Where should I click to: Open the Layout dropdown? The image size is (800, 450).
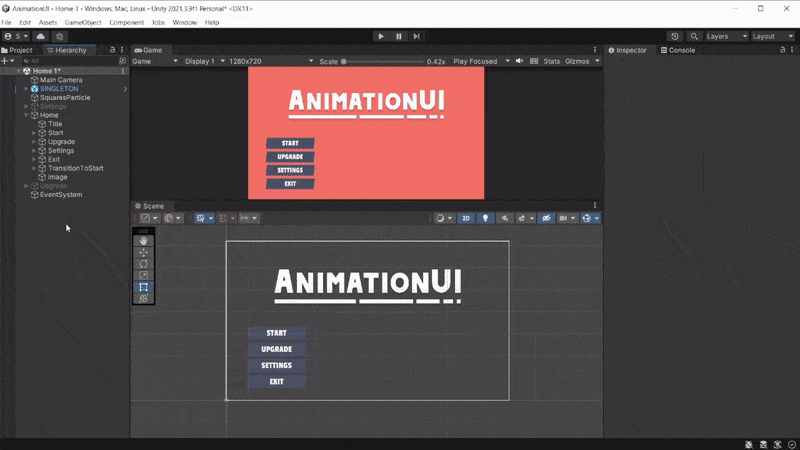(x=771, y=36)
